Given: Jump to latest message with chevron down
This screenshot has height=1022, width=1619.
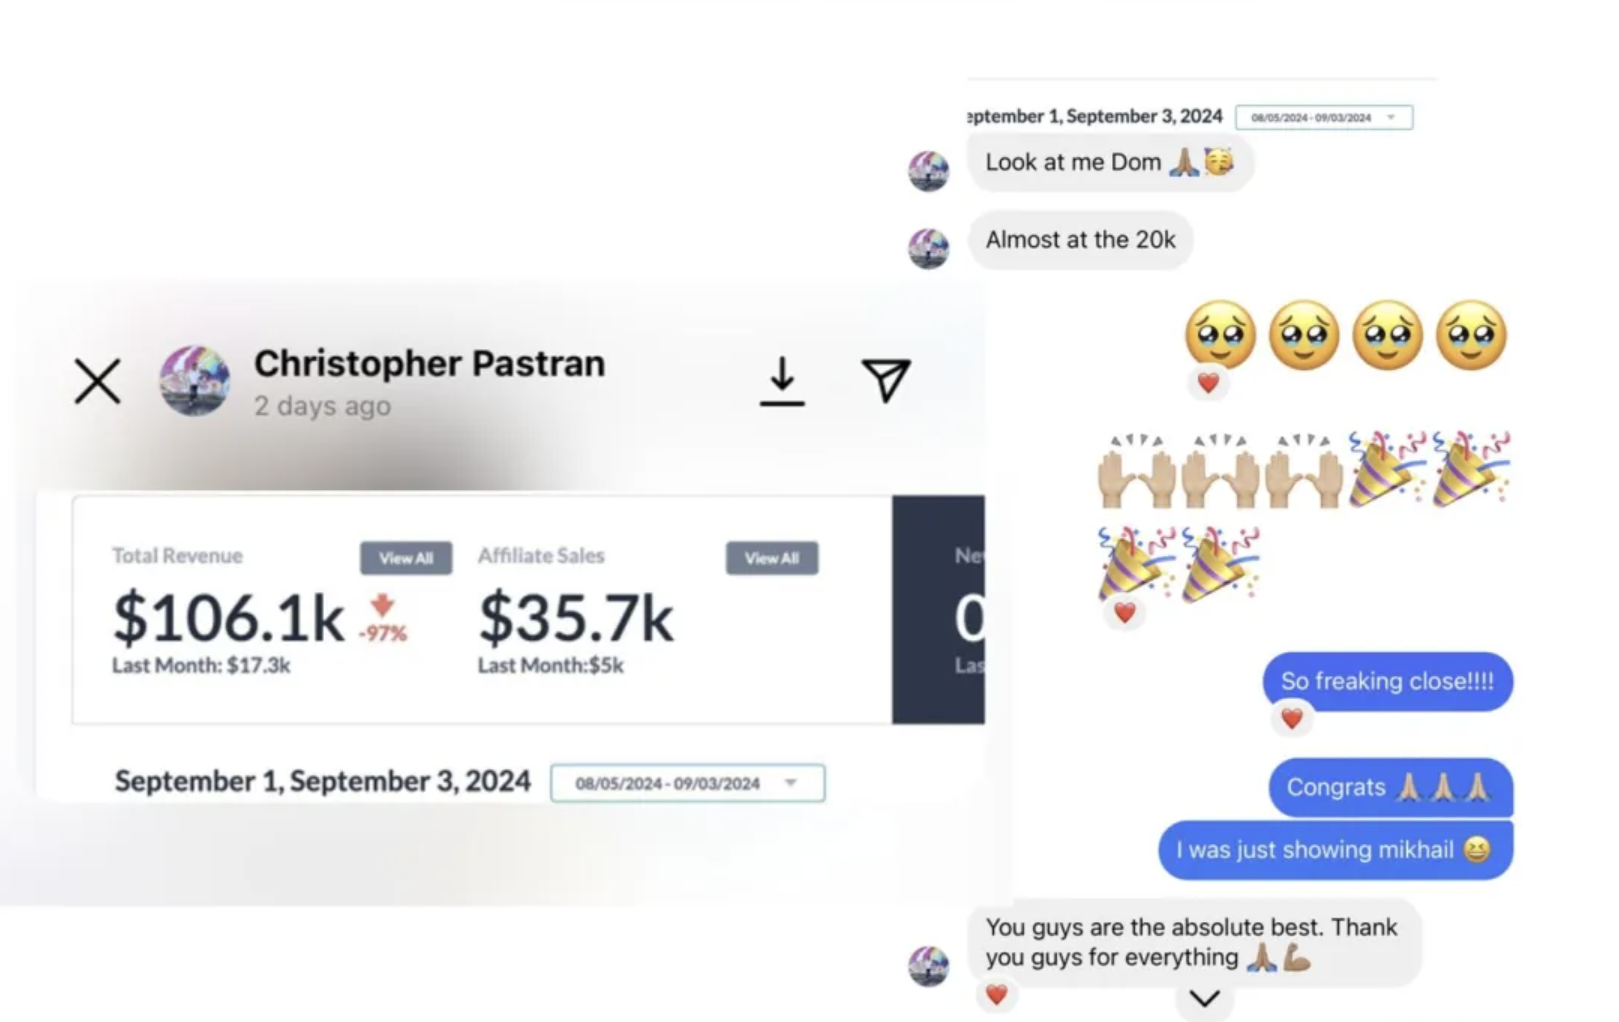Looking at the screenshot, I should 1205,998.
